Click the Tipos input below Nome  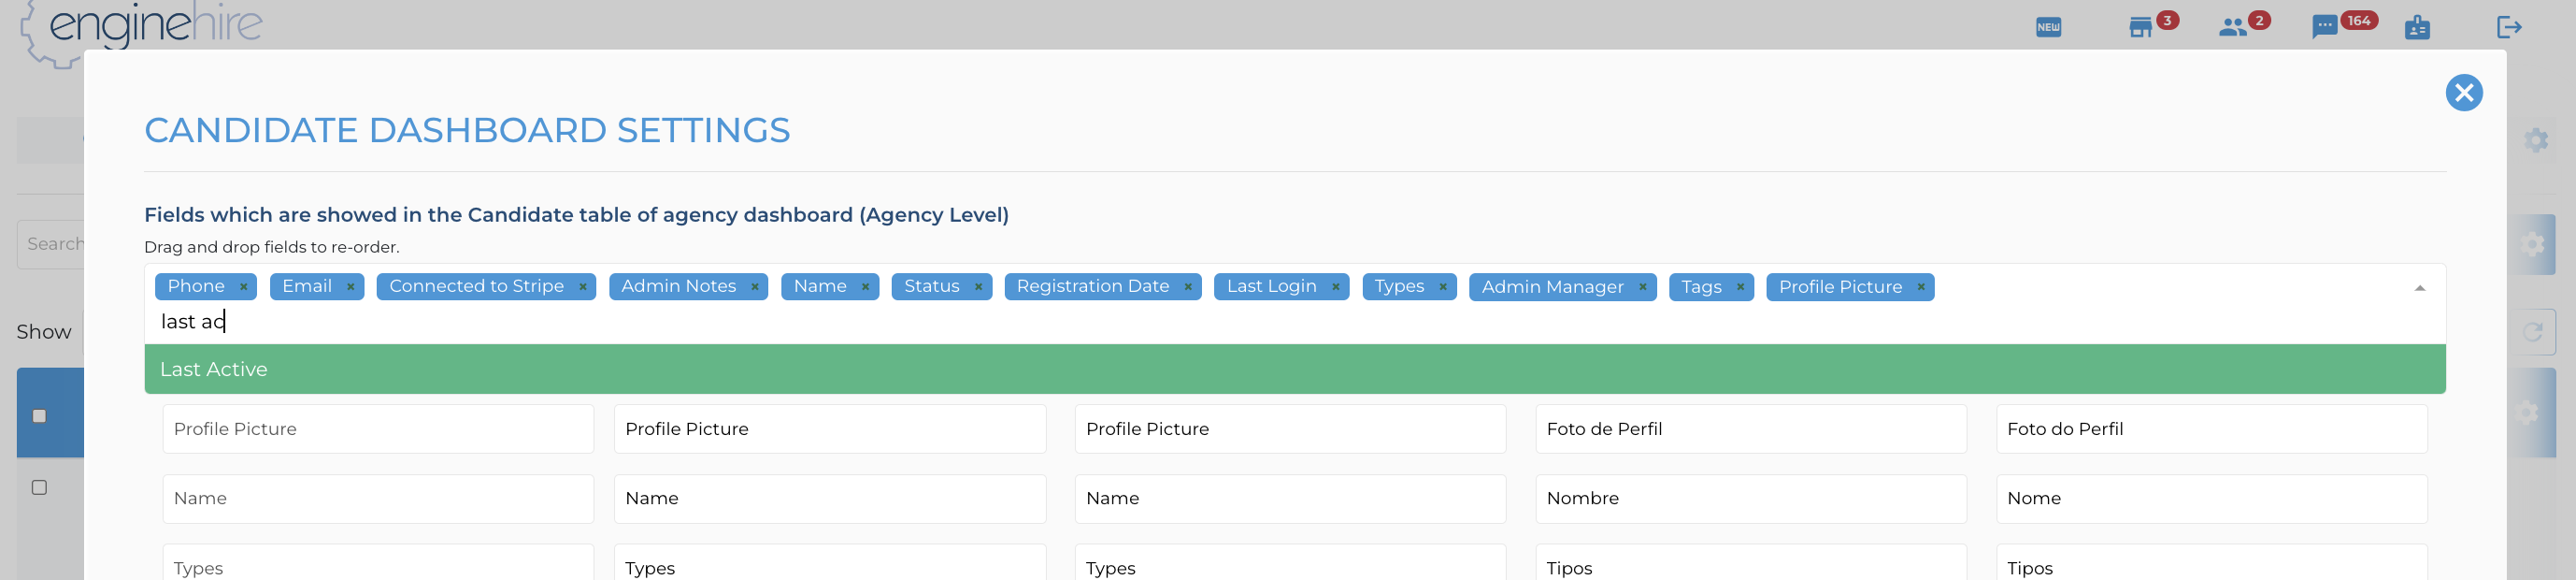point(2212,563)
